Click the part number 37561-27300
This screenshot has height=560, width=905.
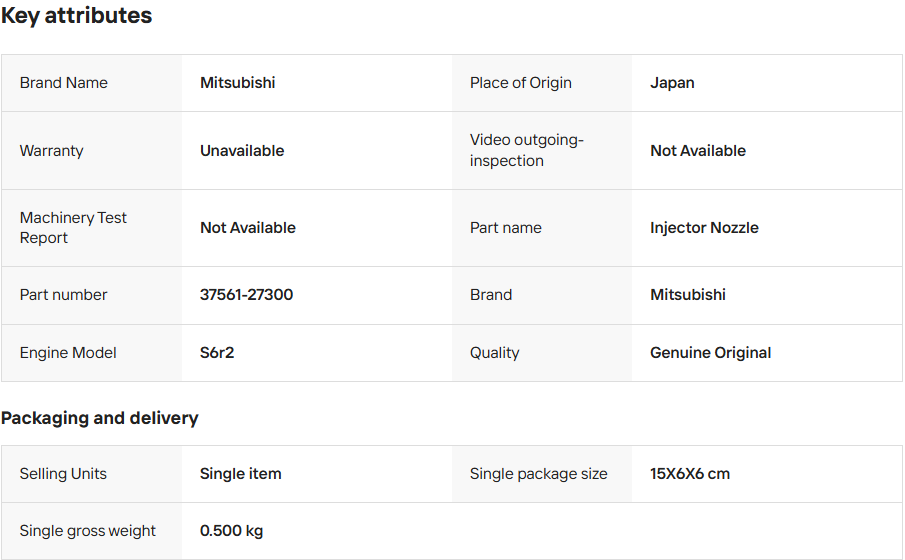pyautogui.click(x=246, y=295)
